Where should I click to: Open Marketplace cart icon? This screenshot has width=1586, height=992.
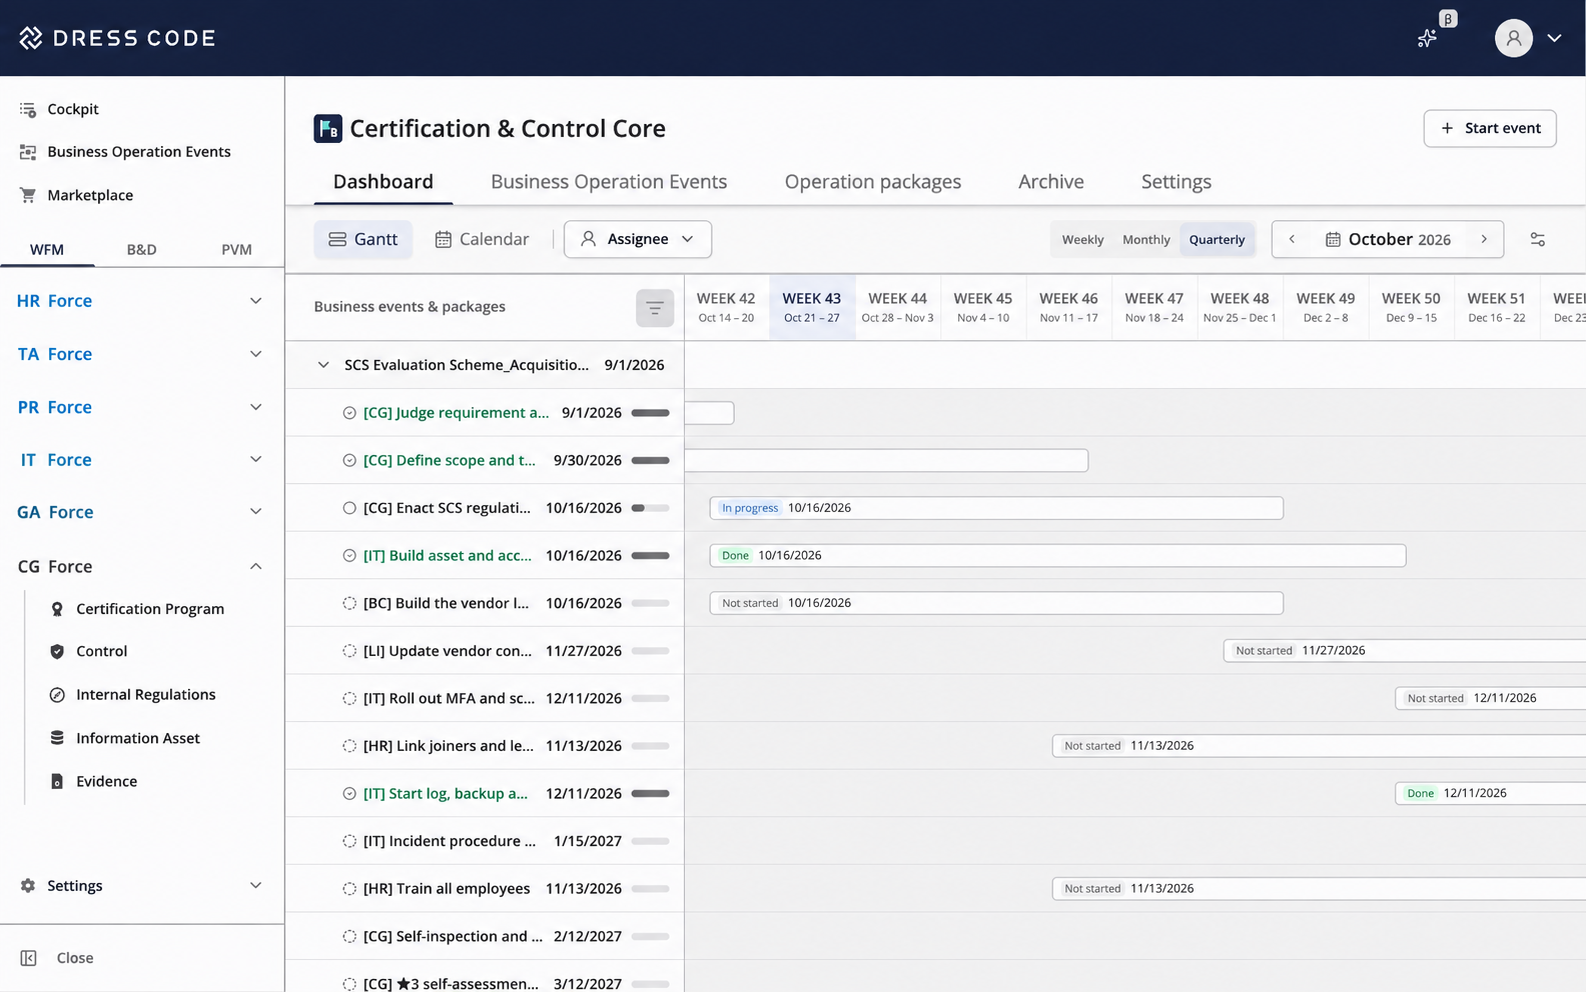pyautogui.click(x=28, y=195)
